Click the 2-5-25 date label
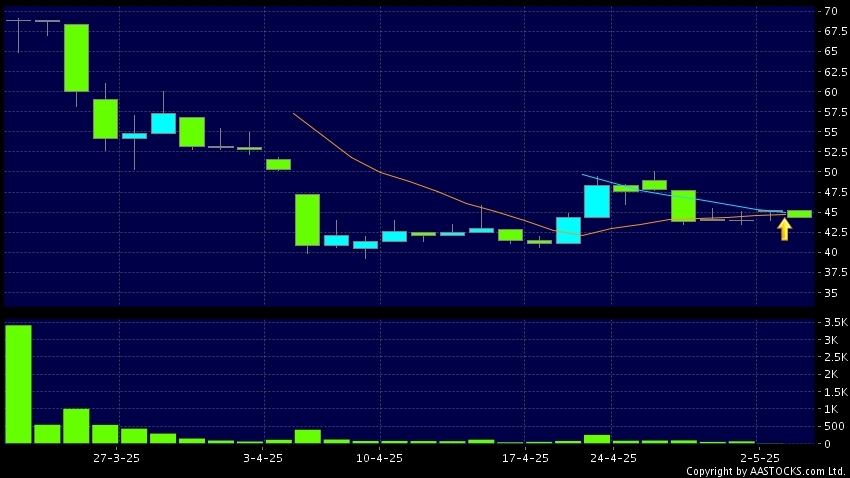 click(760, 458)
